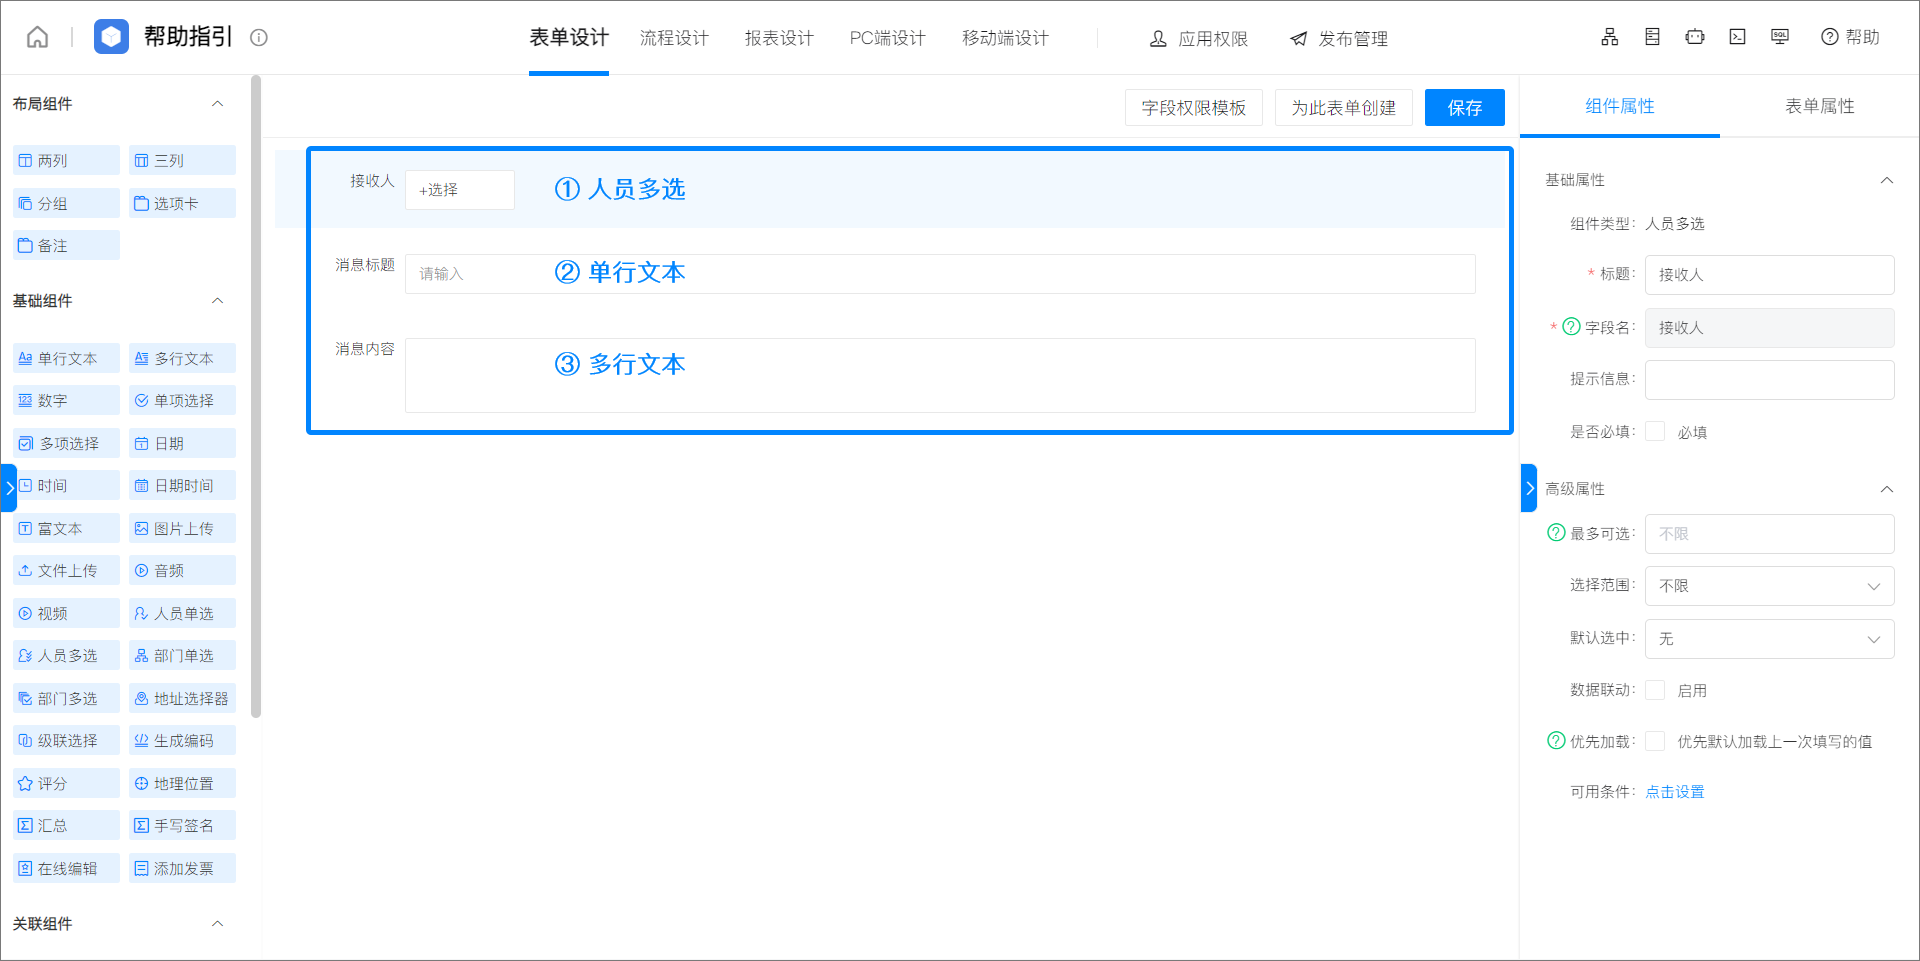The image size is (1920, 961).
Task: Select the 数字 component
Action: point(66,400)
